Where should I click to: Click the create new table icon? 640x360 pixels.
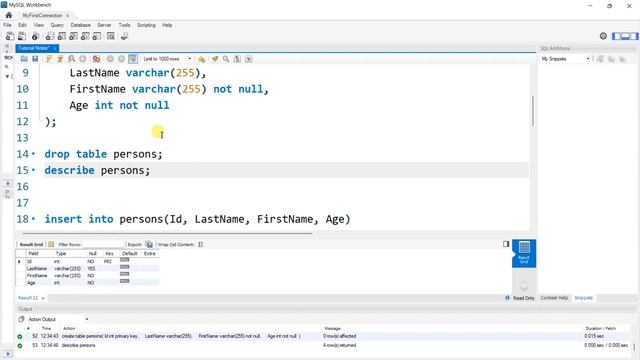coord(62,36)
